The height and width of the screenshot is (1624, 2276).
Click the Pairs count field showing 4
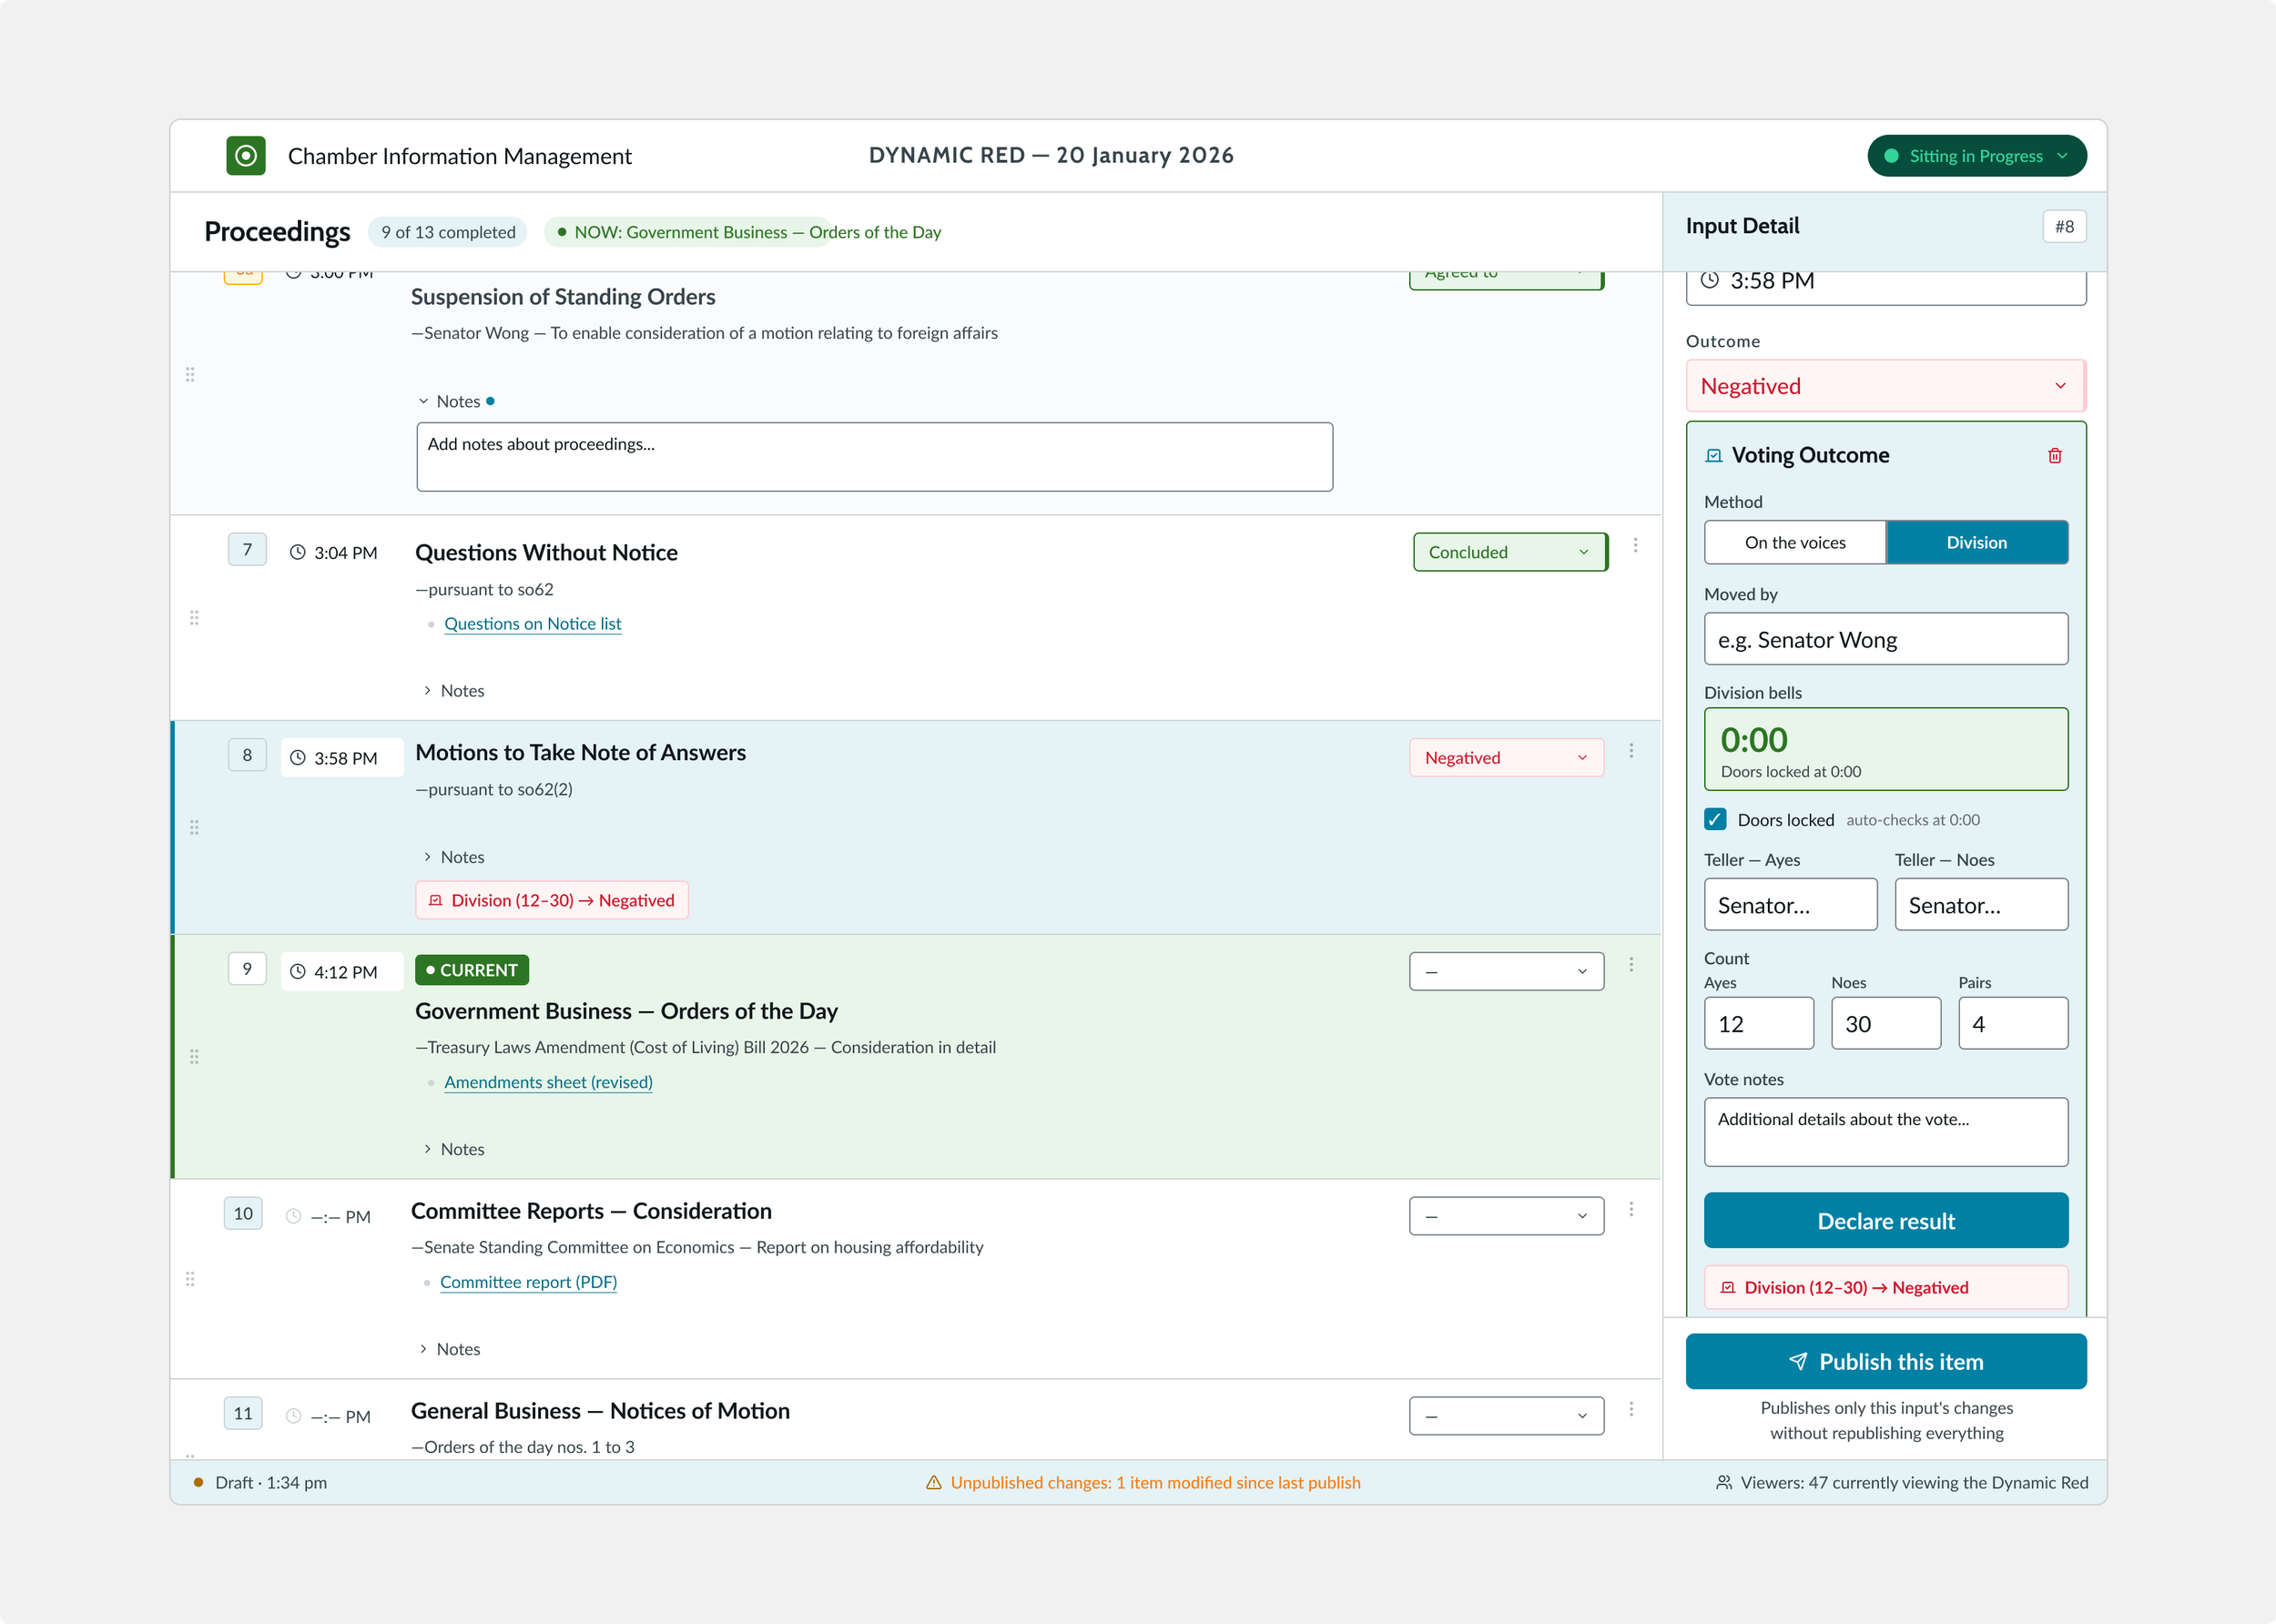click(2013, 1023)
